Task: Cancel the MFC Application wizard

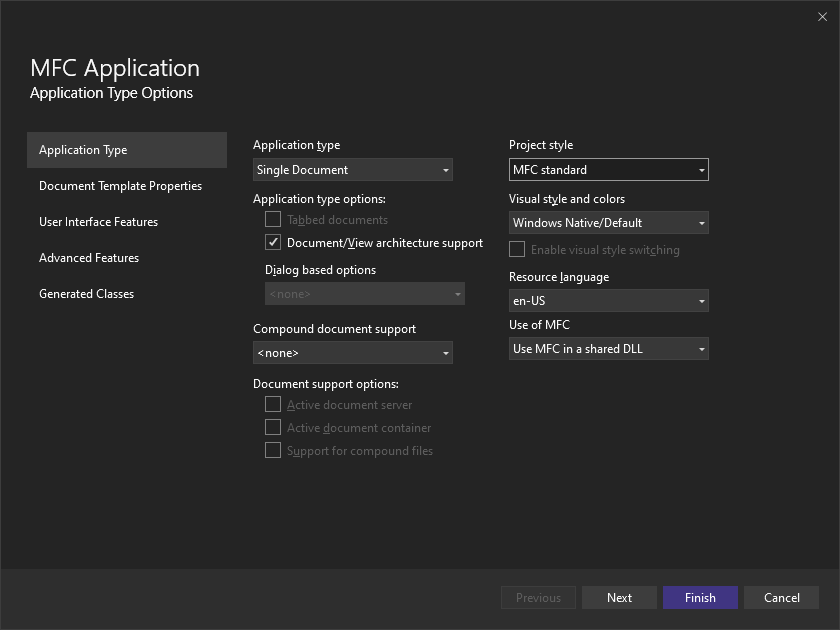Action: [781, 597]
